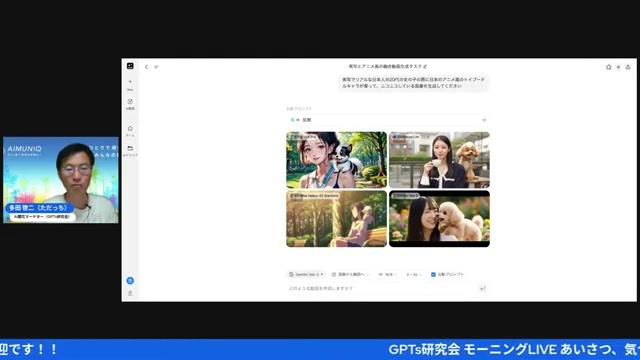This screenshot has width=640, height=360.
Task: Click the app logo in the sidebar
Action: (x=130, y=66)
